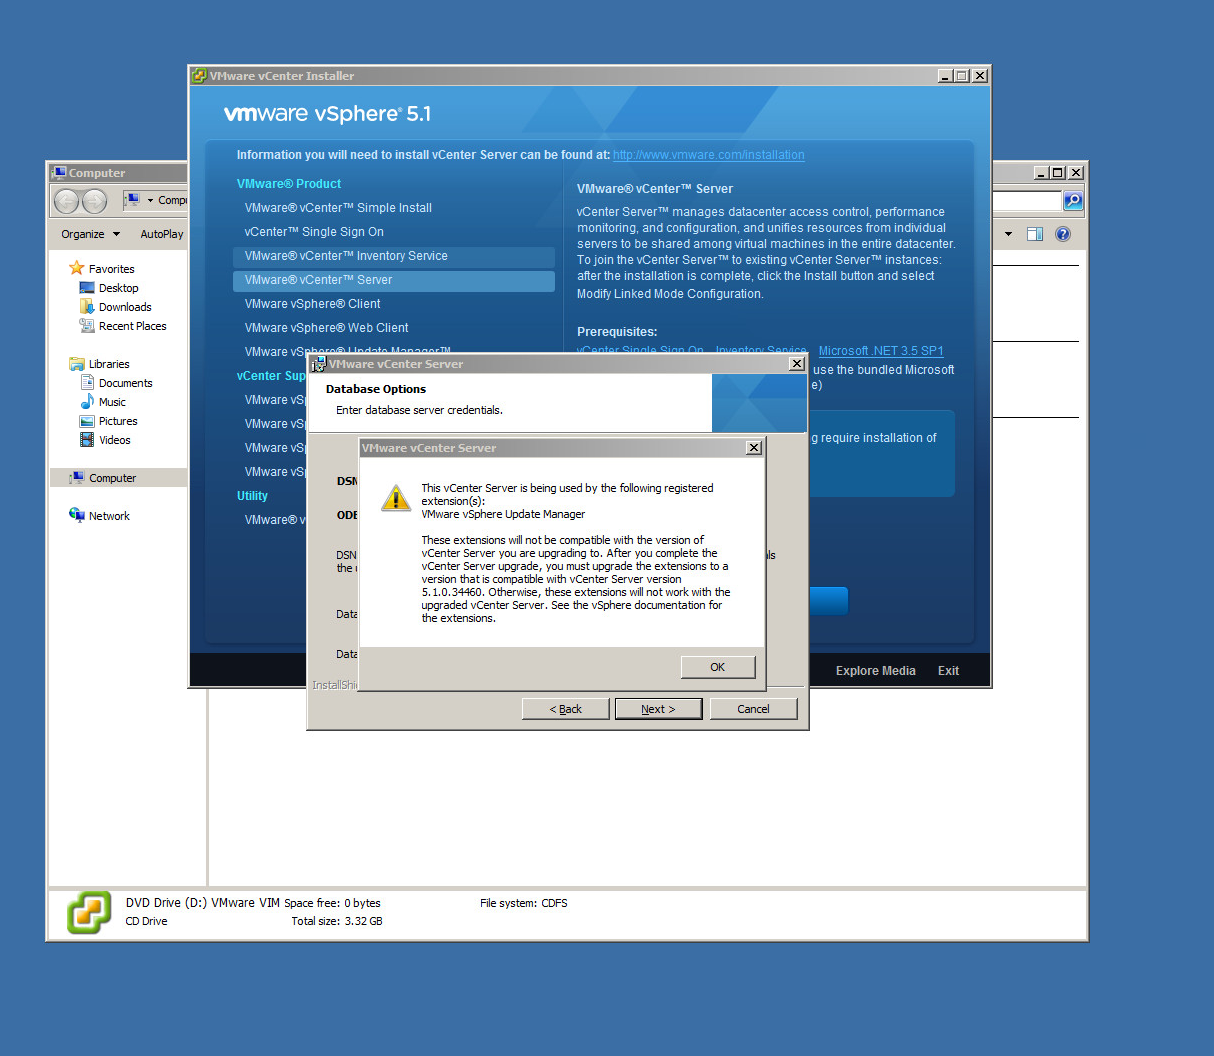Screen dimensions: 1214x1056
Task: Open the Music library
Action: coord(111,402)
